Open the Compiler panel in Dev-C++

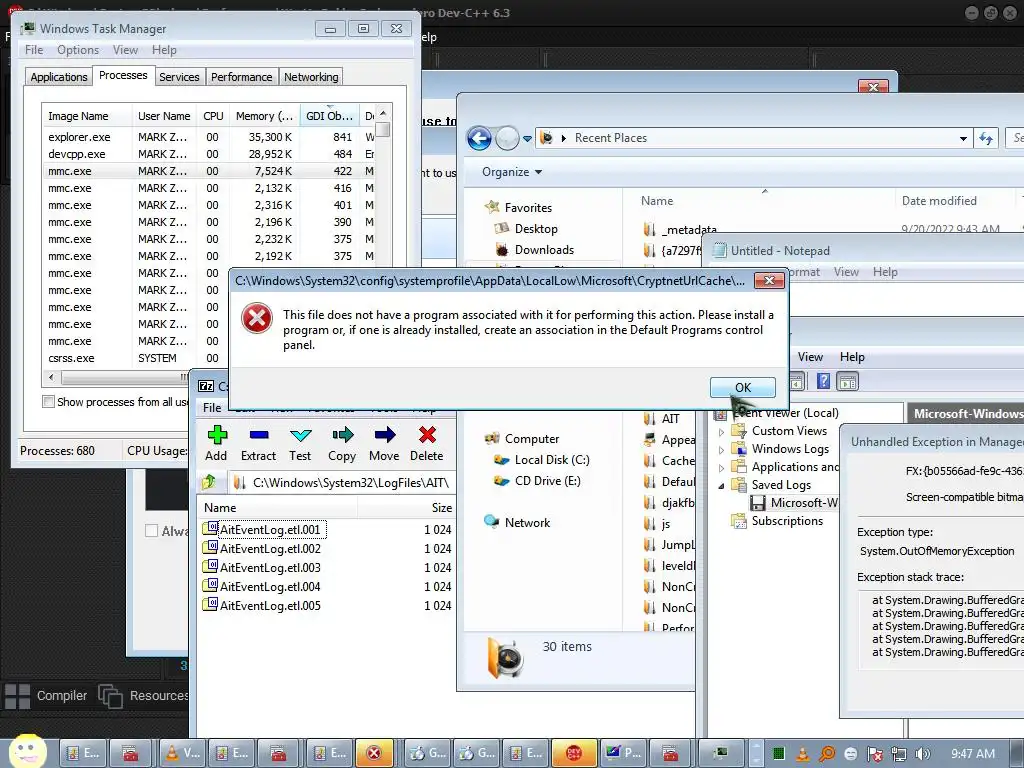46,696
